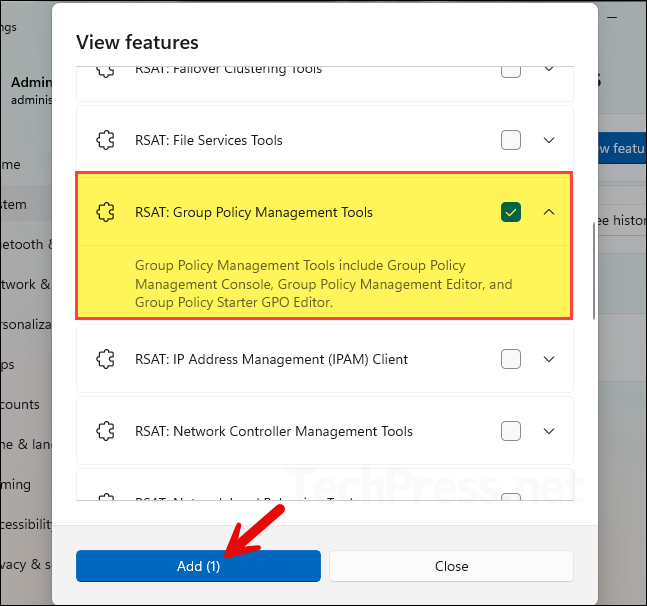Screen dimensions: 647x606
Task: Click the IP Address Management (IPAM) Client puzzle icon
Action: (105, 359)
